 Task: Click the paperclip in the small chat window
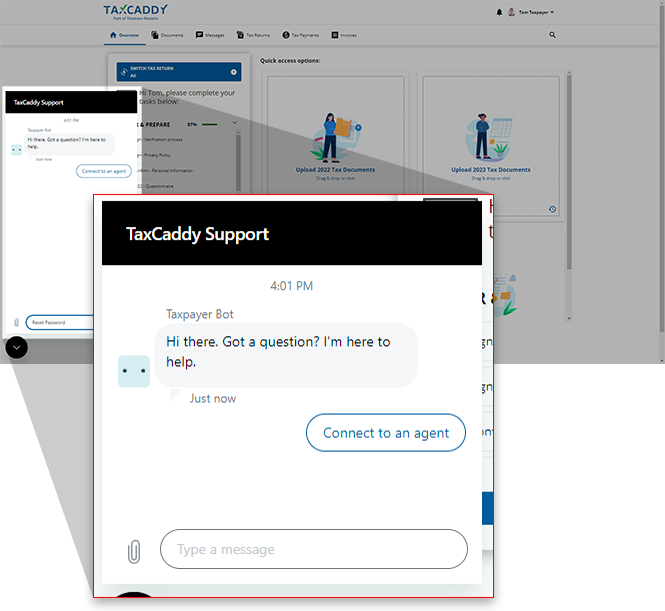[x=17, y=323]
